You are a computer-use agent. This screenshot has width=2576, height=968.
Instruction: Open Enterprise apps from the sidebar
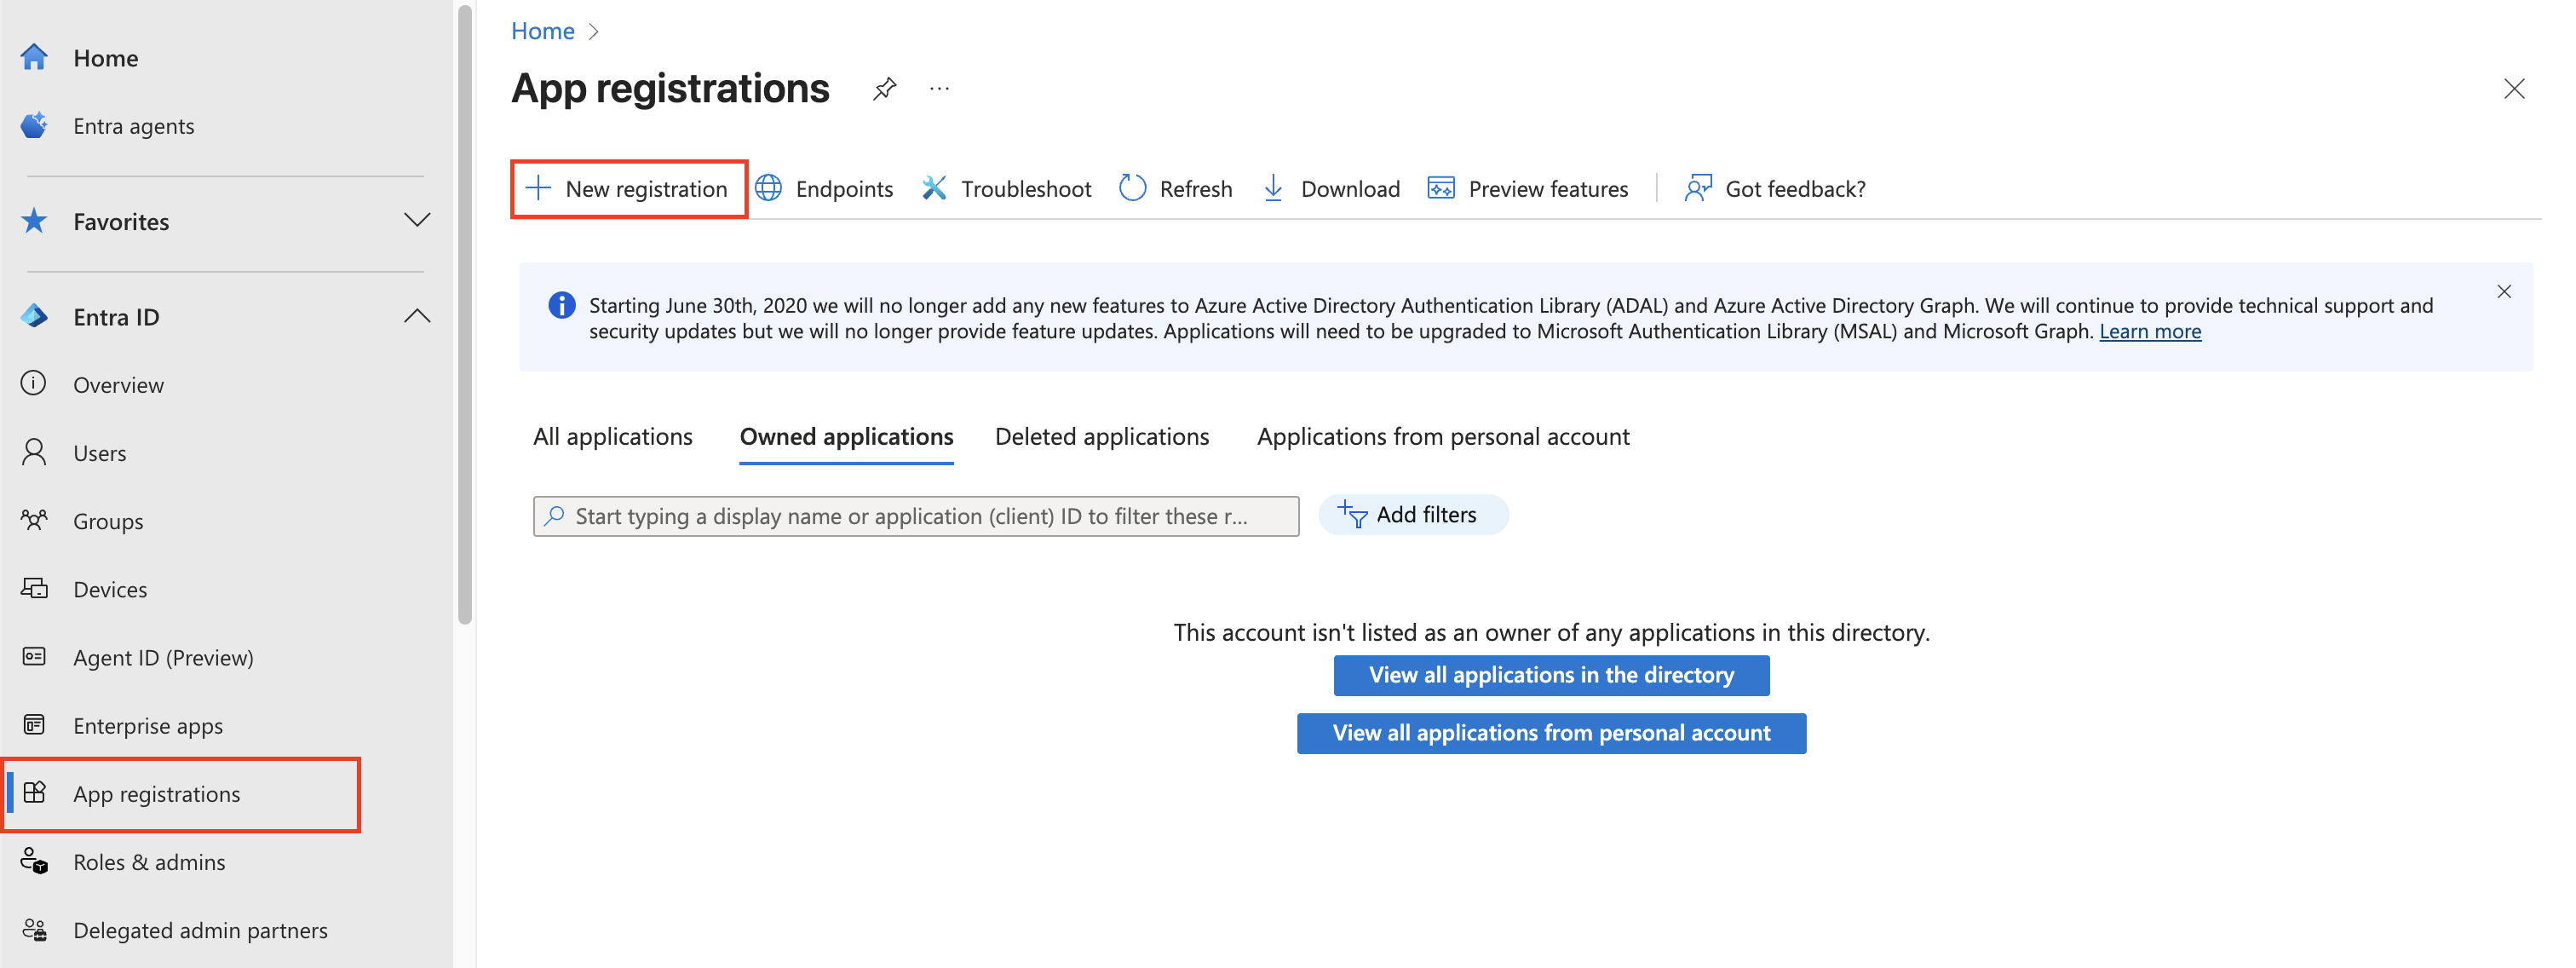147,725
